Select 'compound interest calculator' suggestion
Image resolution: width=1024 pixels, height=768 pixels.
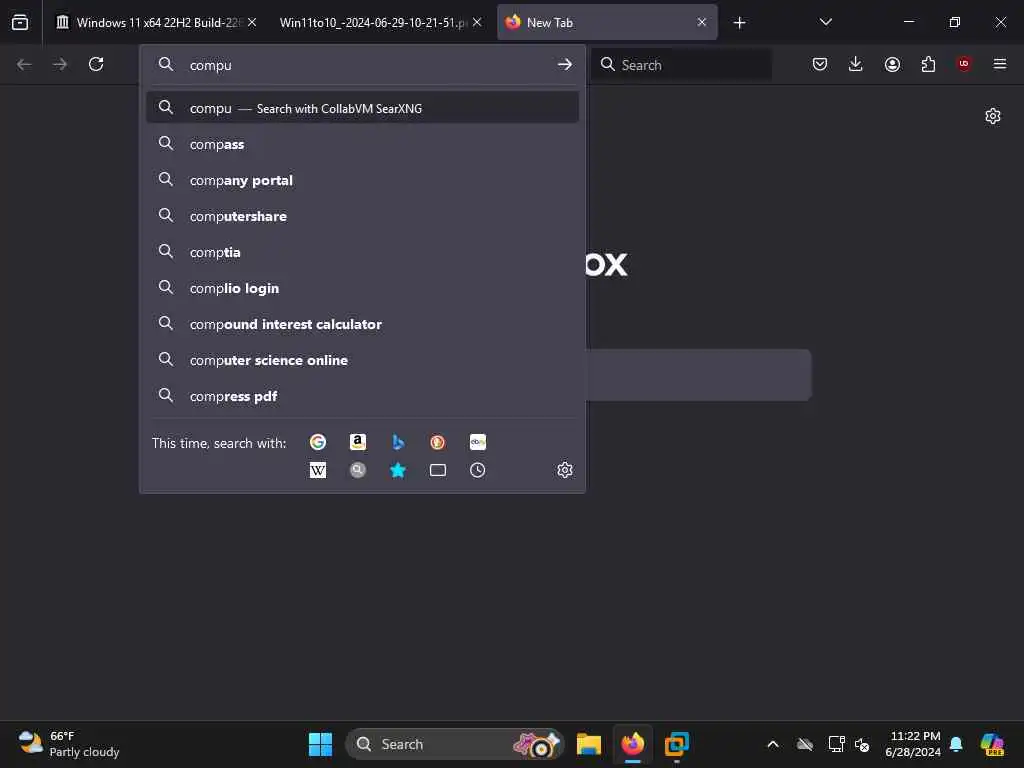point(362,324)
